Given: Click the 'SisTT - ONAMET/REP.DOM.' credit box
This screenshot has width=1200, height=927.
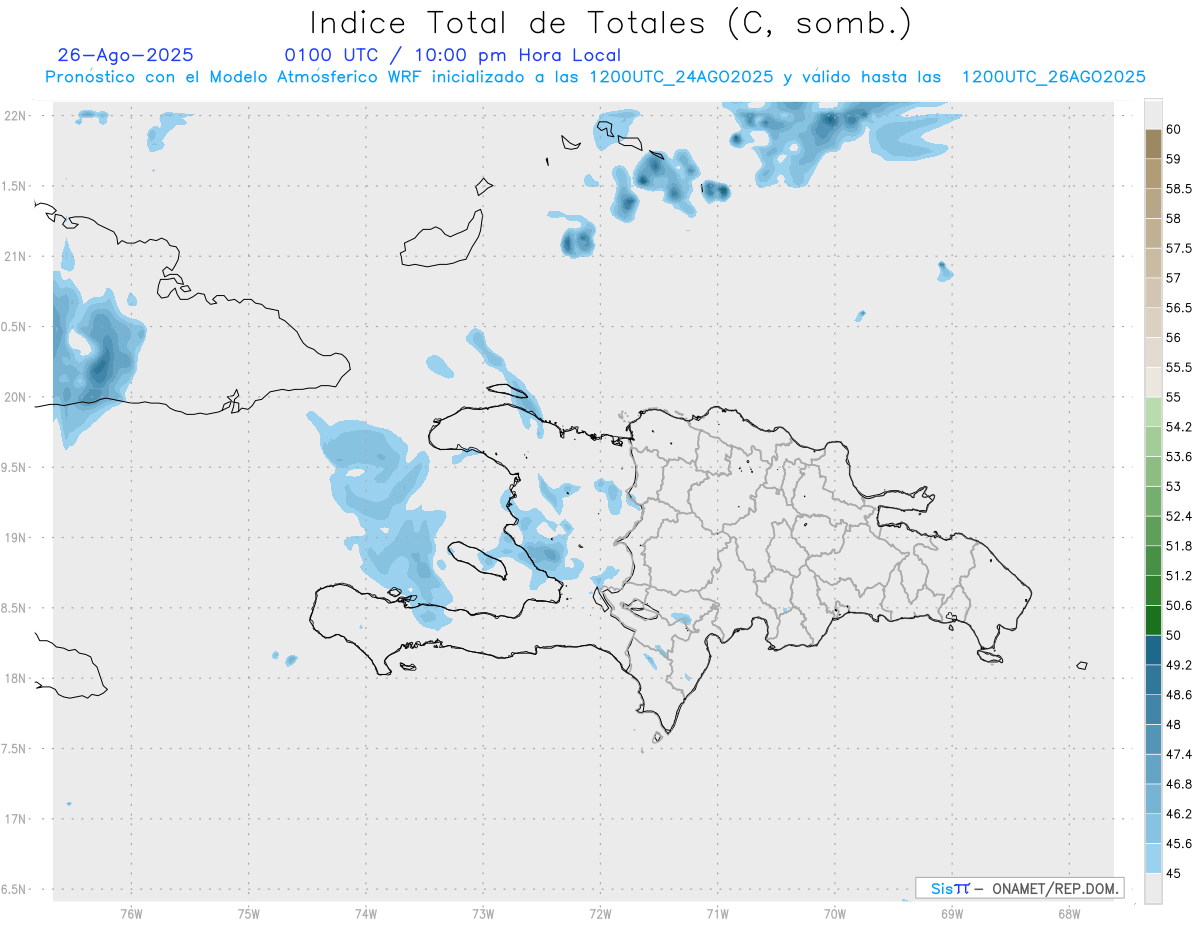Looking at the screenshot, I should [1019, 888].
